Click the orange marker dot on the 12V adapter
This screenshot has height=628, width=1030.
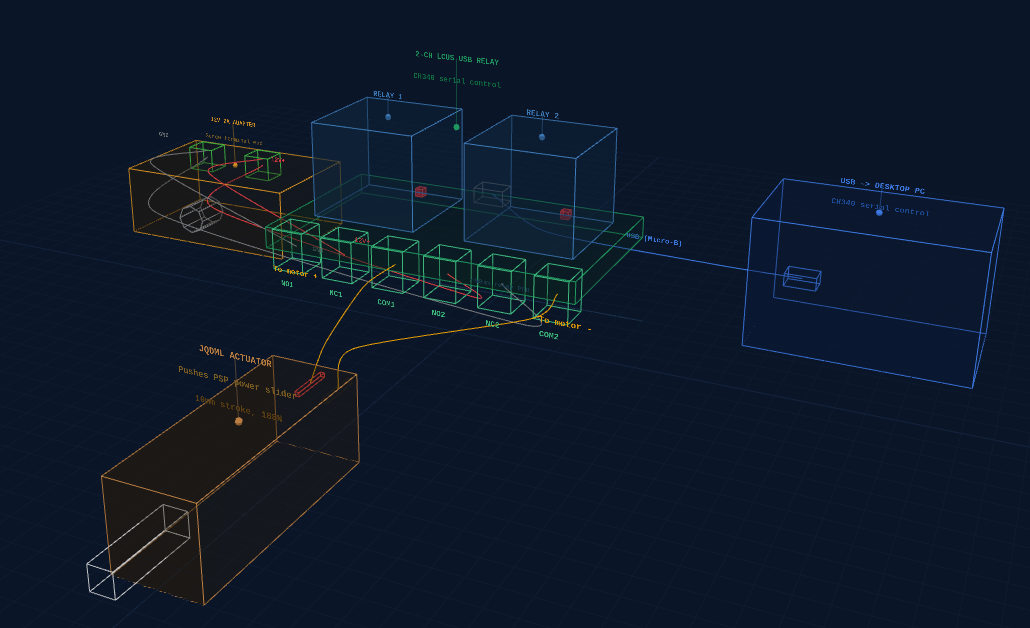(x=235, y=165)
